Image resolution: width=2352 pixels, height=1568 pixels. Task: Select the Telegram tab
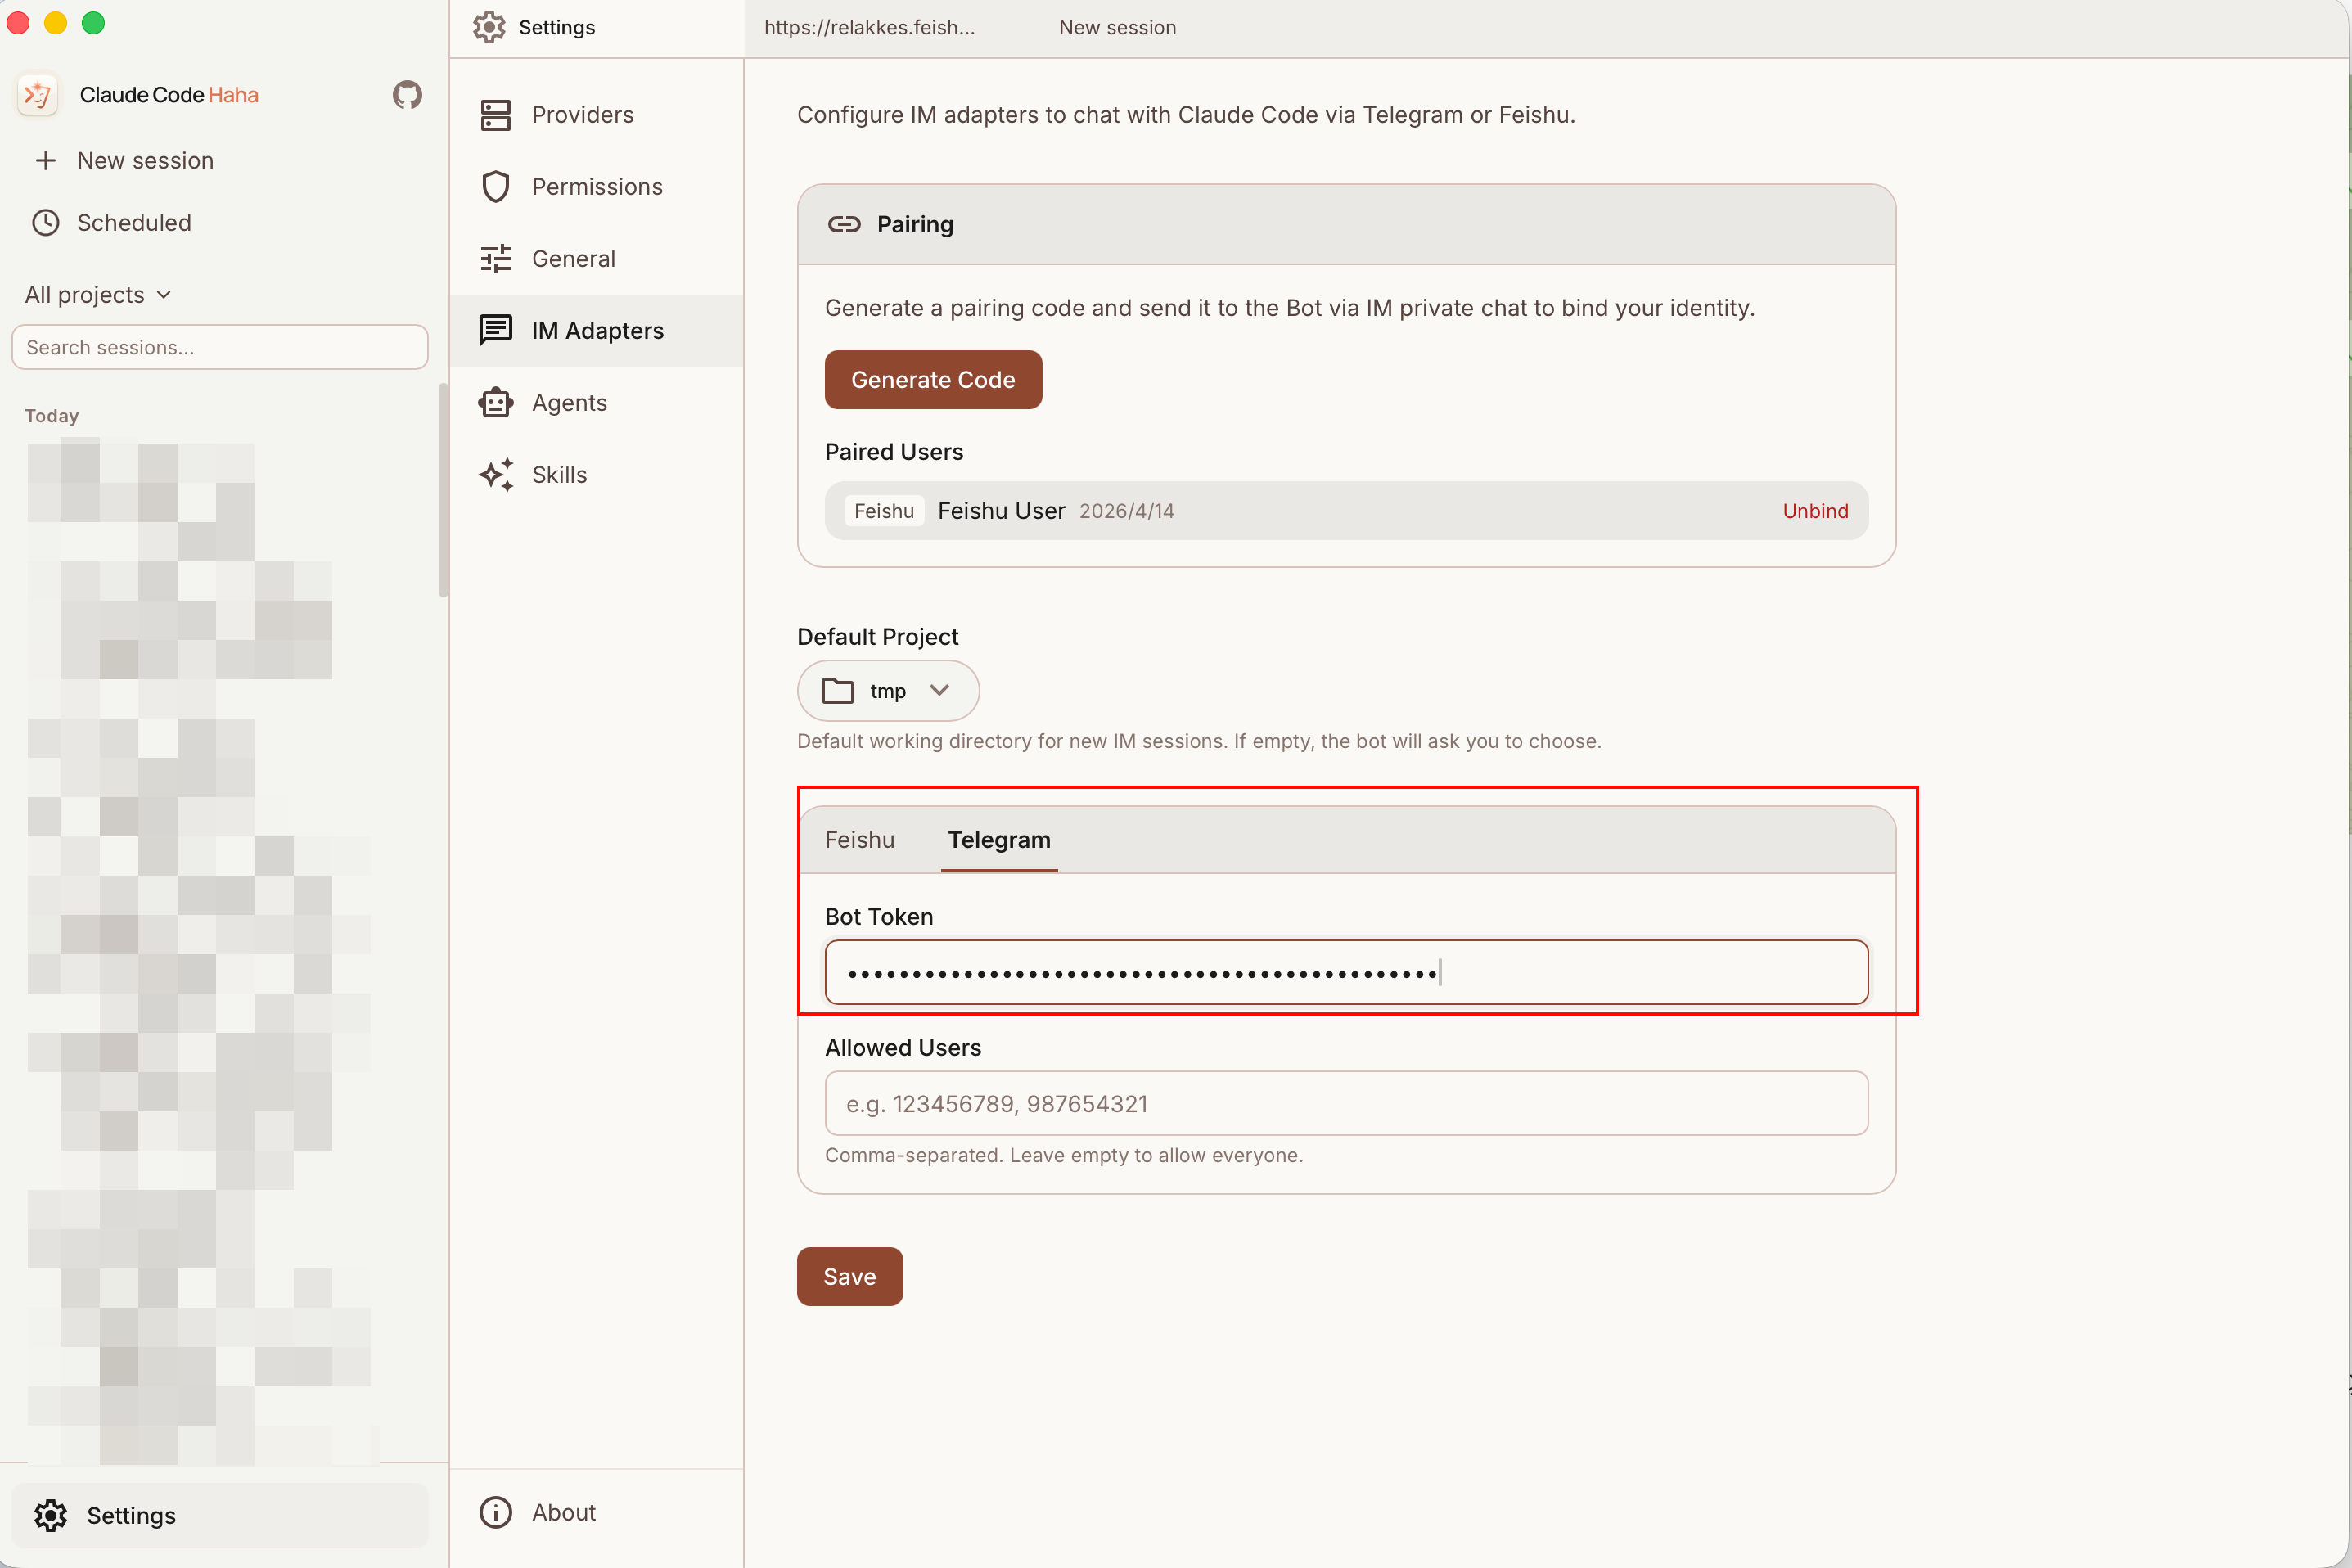[x=998, y=840]
